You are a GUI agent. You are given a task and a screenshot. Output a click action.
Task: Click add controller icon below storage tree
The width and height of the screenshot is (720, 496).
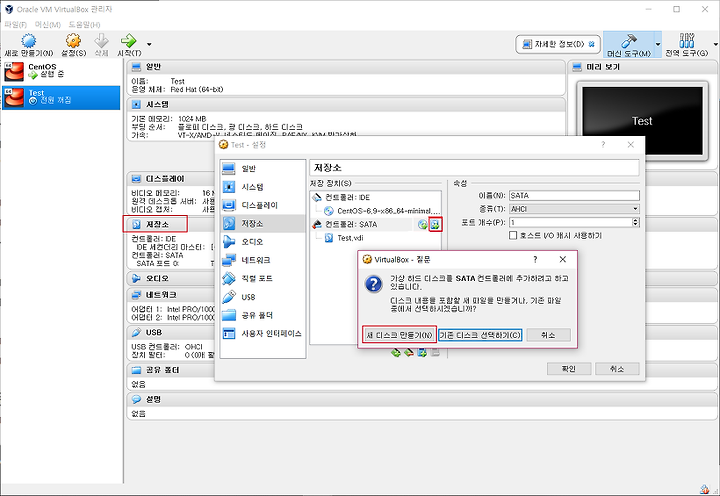coord(396,353)
